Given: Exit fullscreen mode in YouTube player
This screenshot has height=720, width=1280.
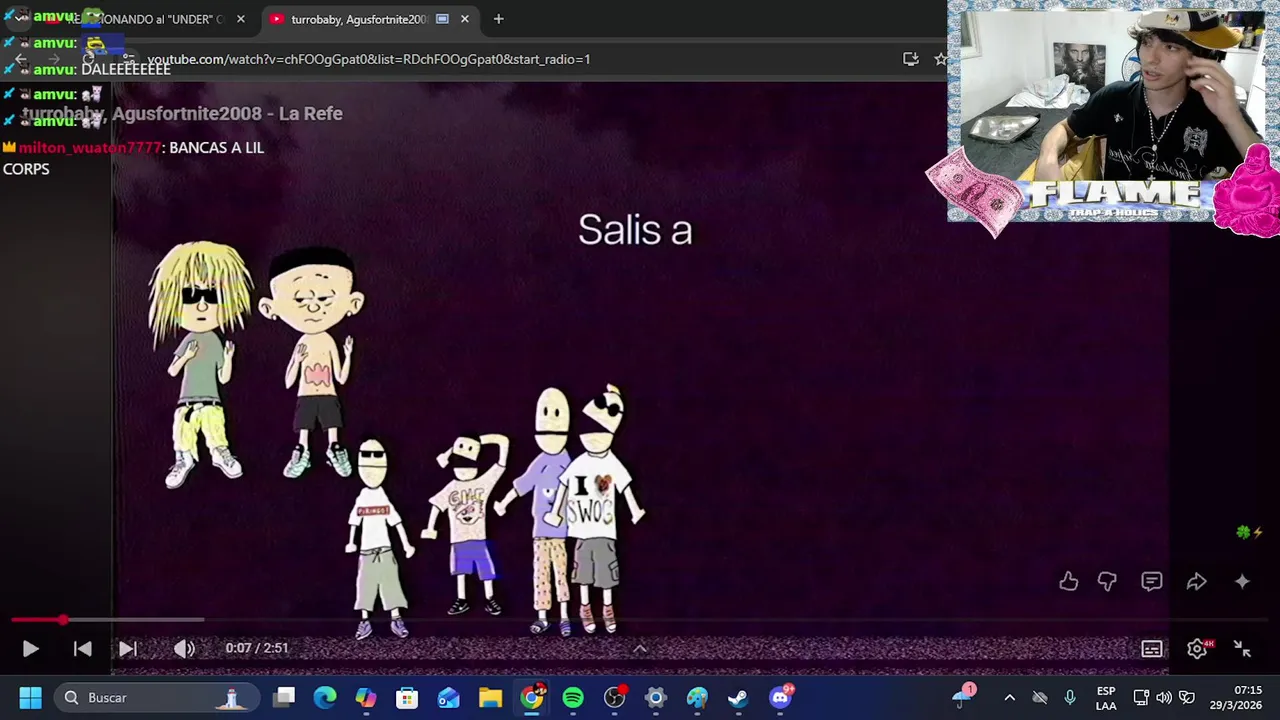Looking at the screenshot, I should point(1242,649).
